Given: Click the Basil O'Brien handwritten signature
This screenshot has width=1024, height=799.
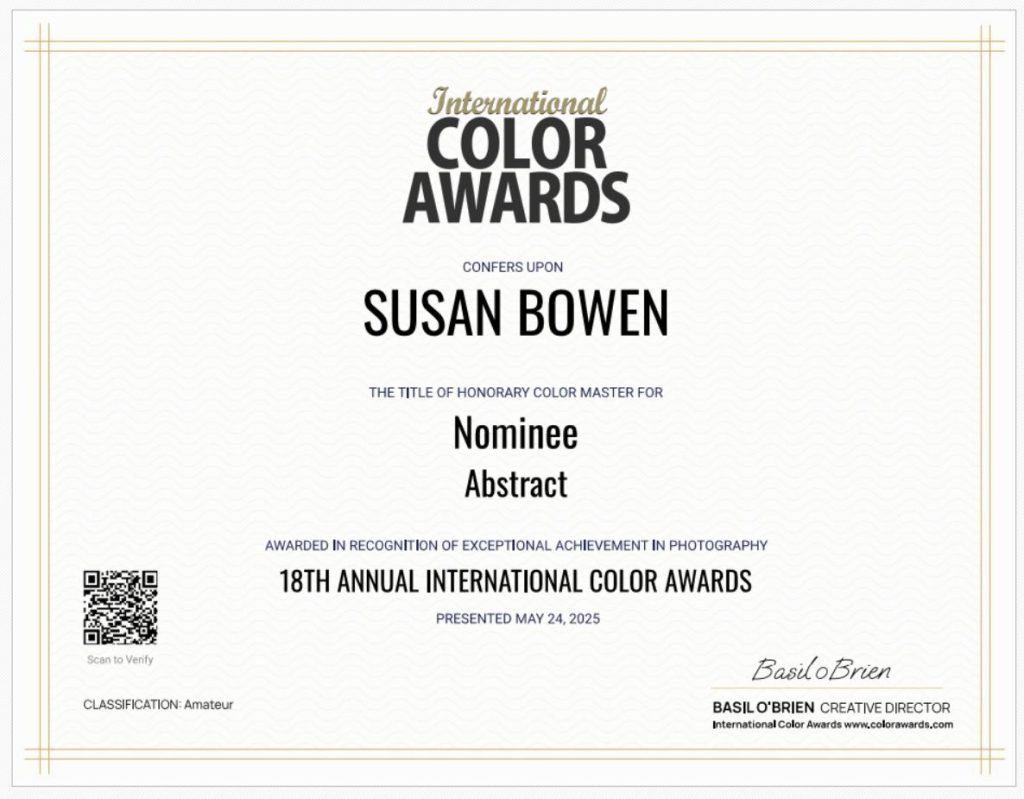Looking at the screenshot, I should point(820,670).
